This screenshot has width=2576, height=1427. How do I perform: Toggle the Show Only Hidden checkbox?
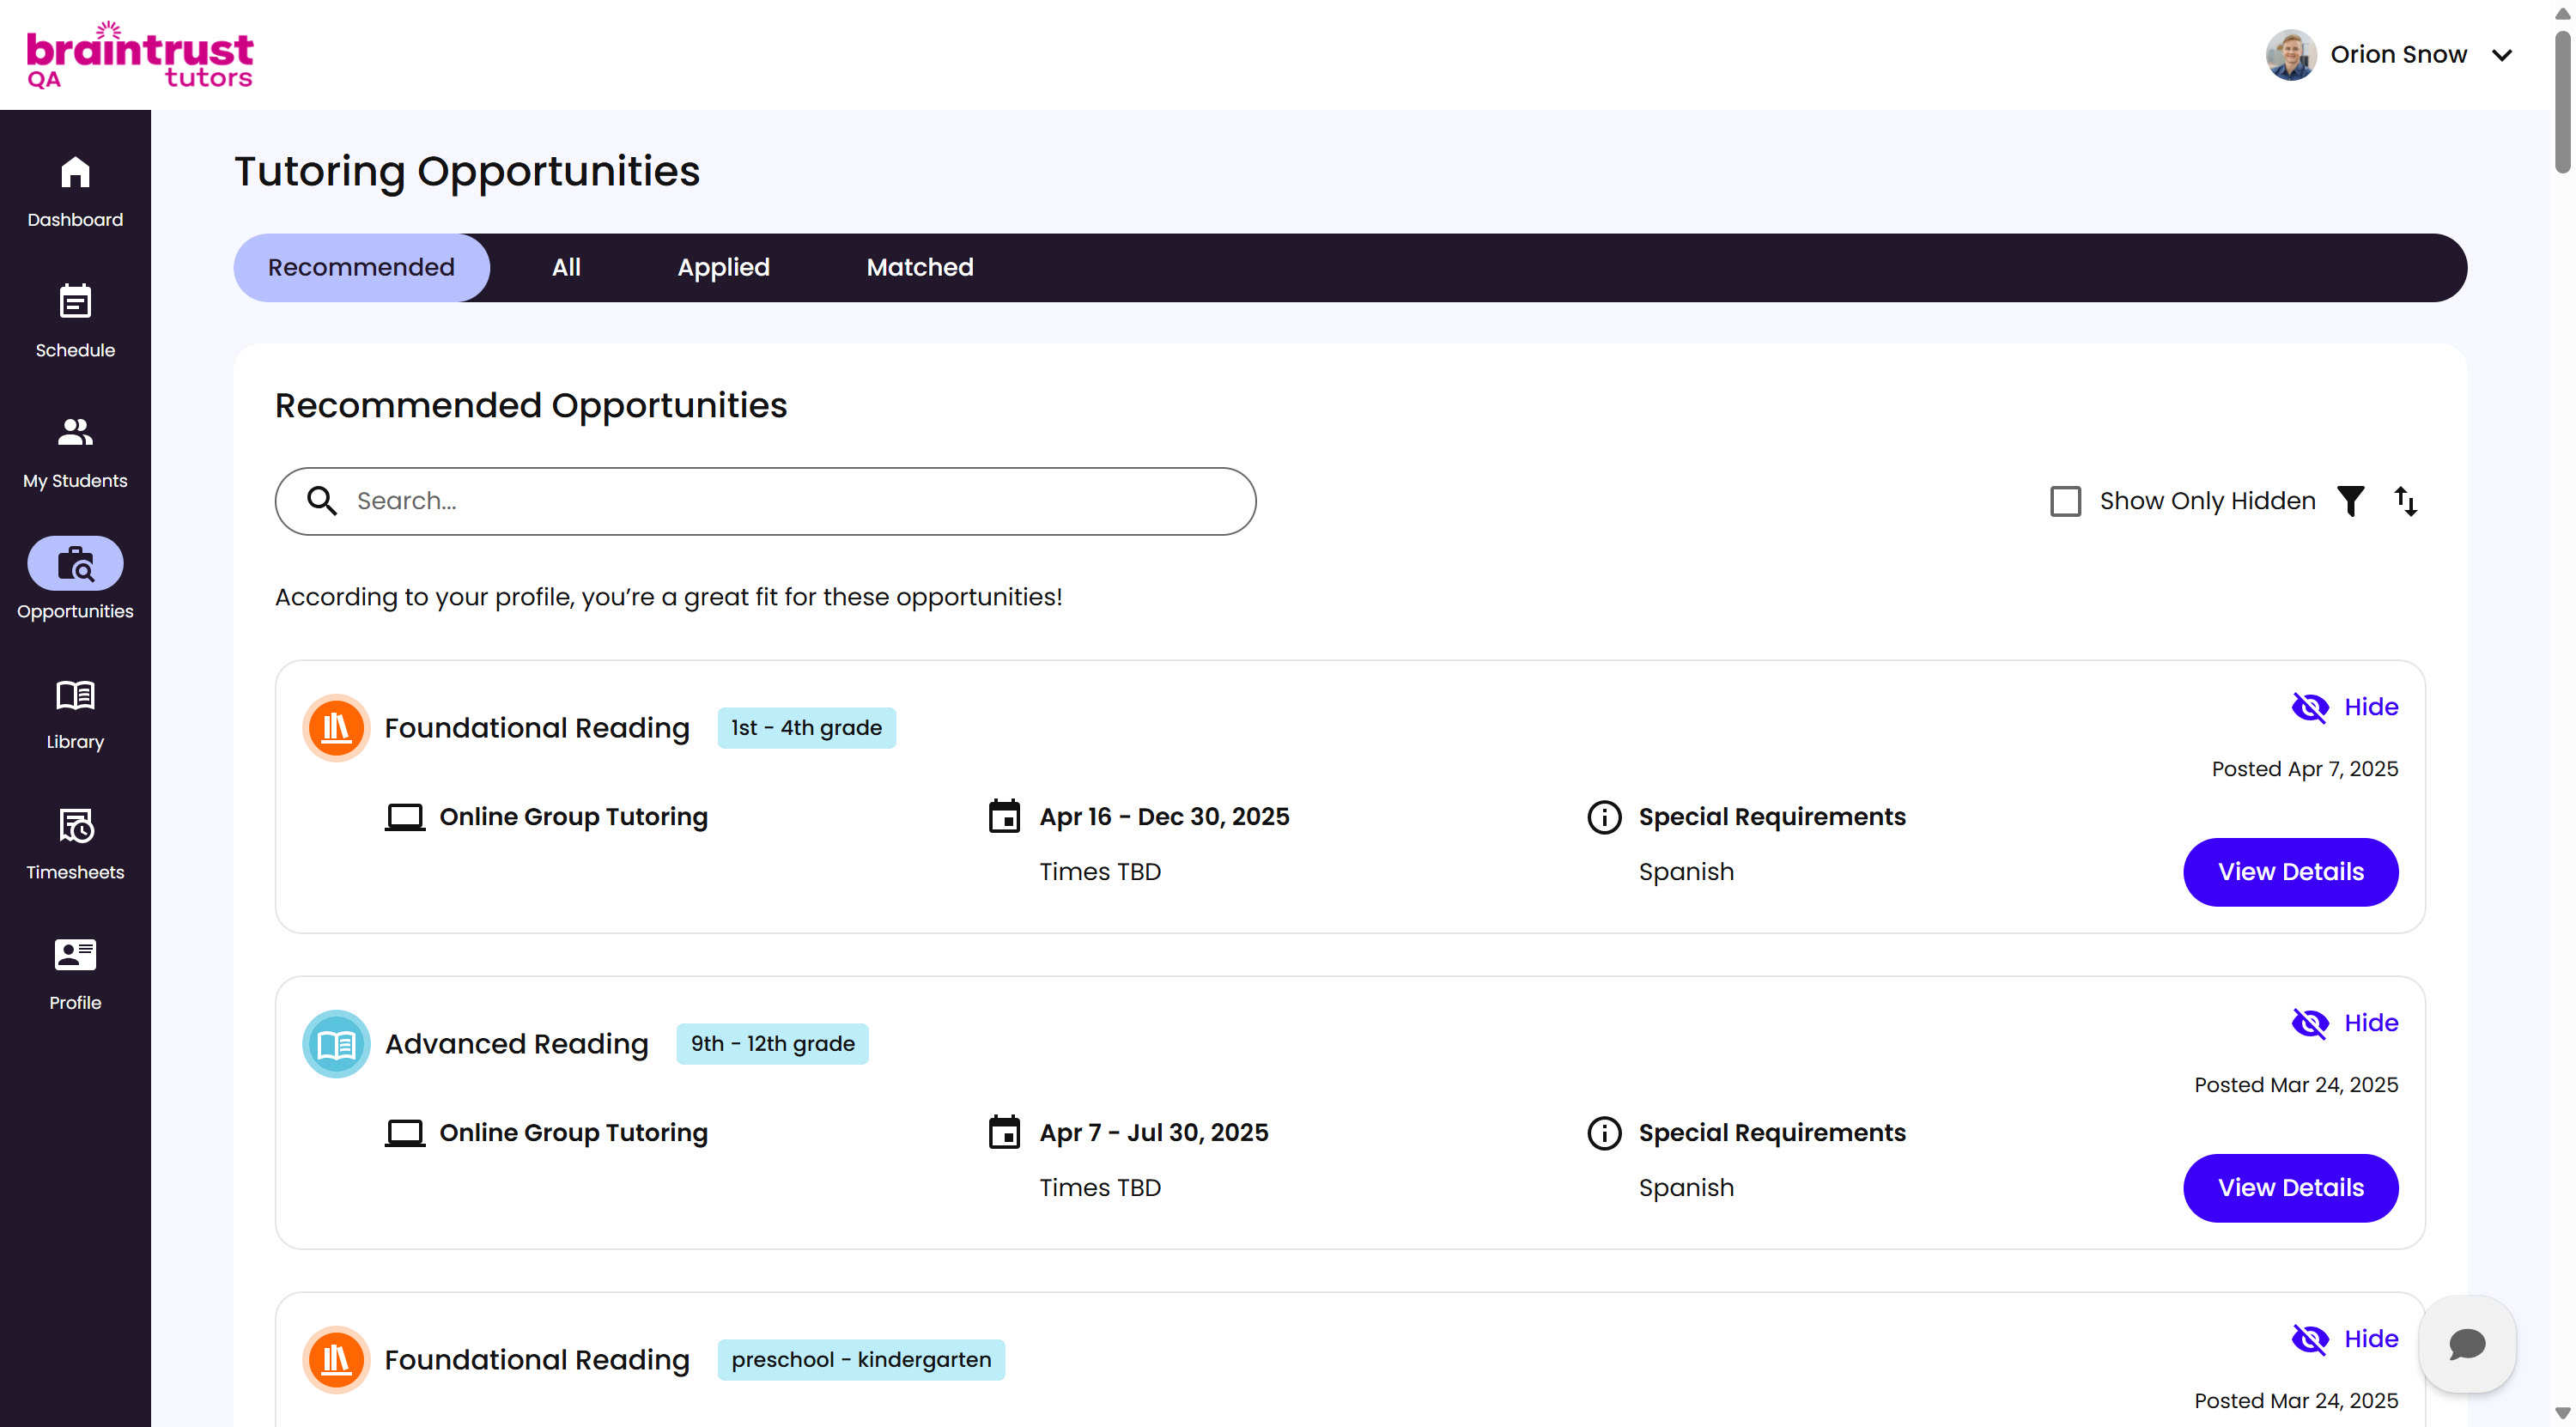tap(2065, 501)
